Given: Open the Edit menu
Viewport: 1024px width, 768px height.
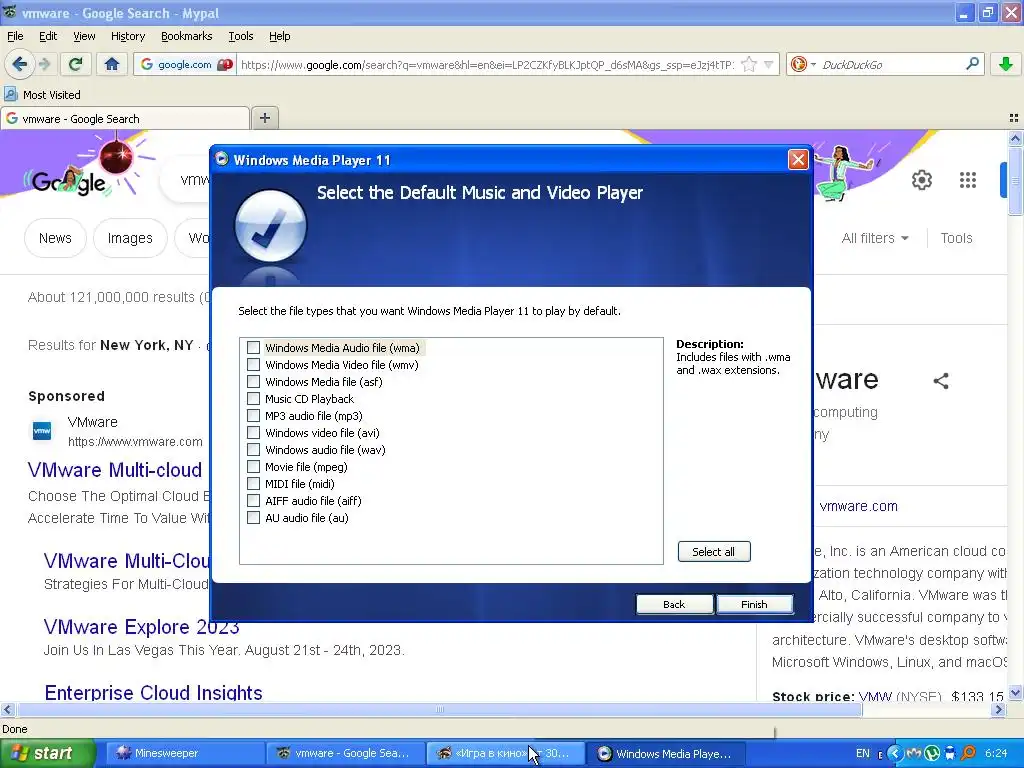Looking at the screenshot, I should 48,36.
